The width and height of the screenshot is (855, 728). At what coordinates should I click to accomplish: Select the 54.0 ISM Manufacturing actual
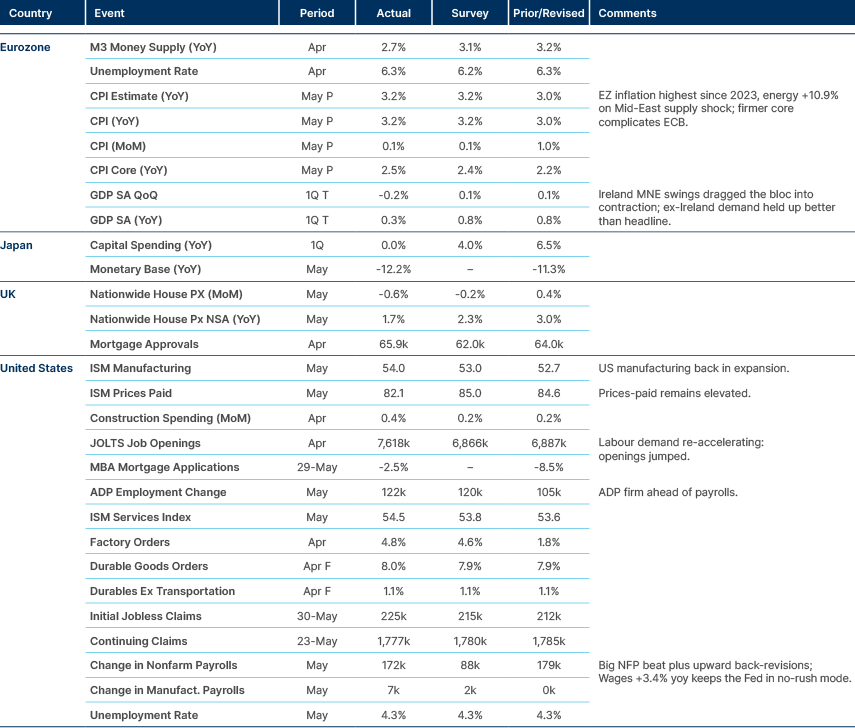(393, 368)
